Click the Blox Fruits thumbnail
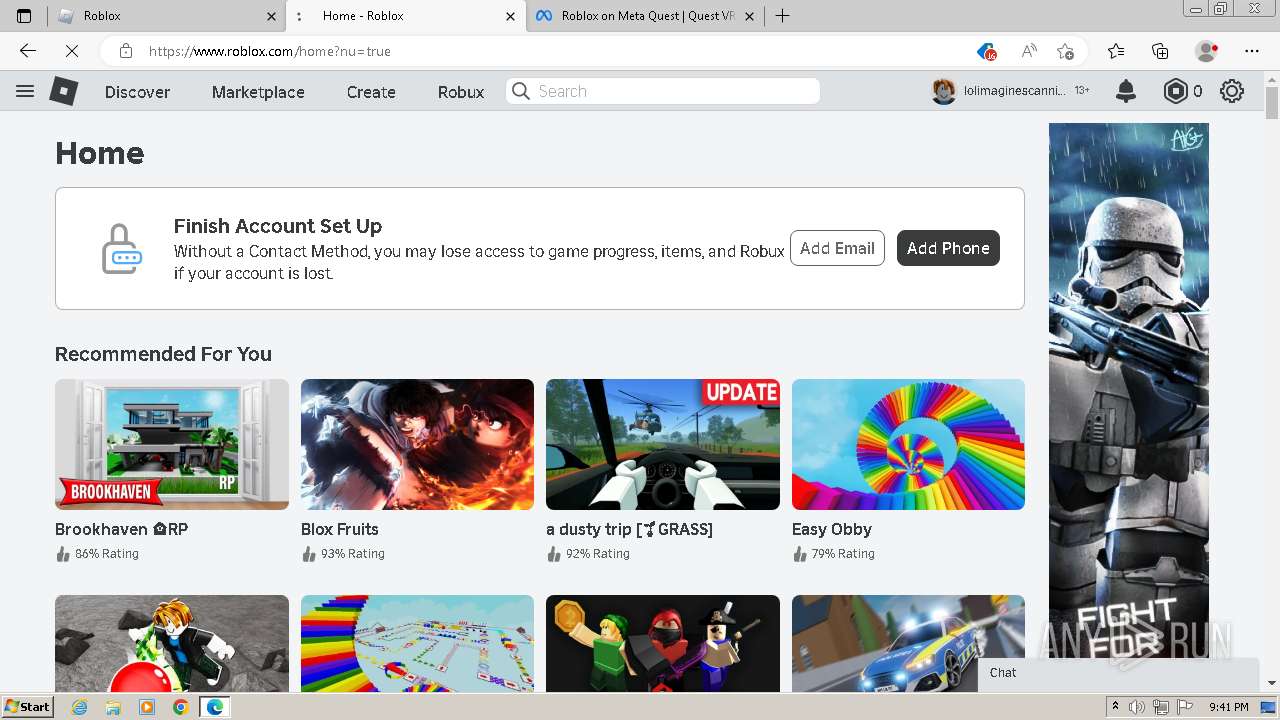This screenshot has width=1280, height=720. tap(417, 444)
